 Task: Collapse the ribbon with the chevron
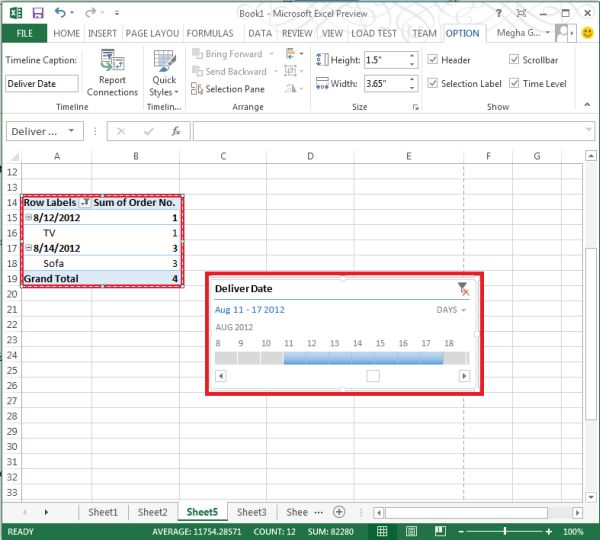point(587,104)
